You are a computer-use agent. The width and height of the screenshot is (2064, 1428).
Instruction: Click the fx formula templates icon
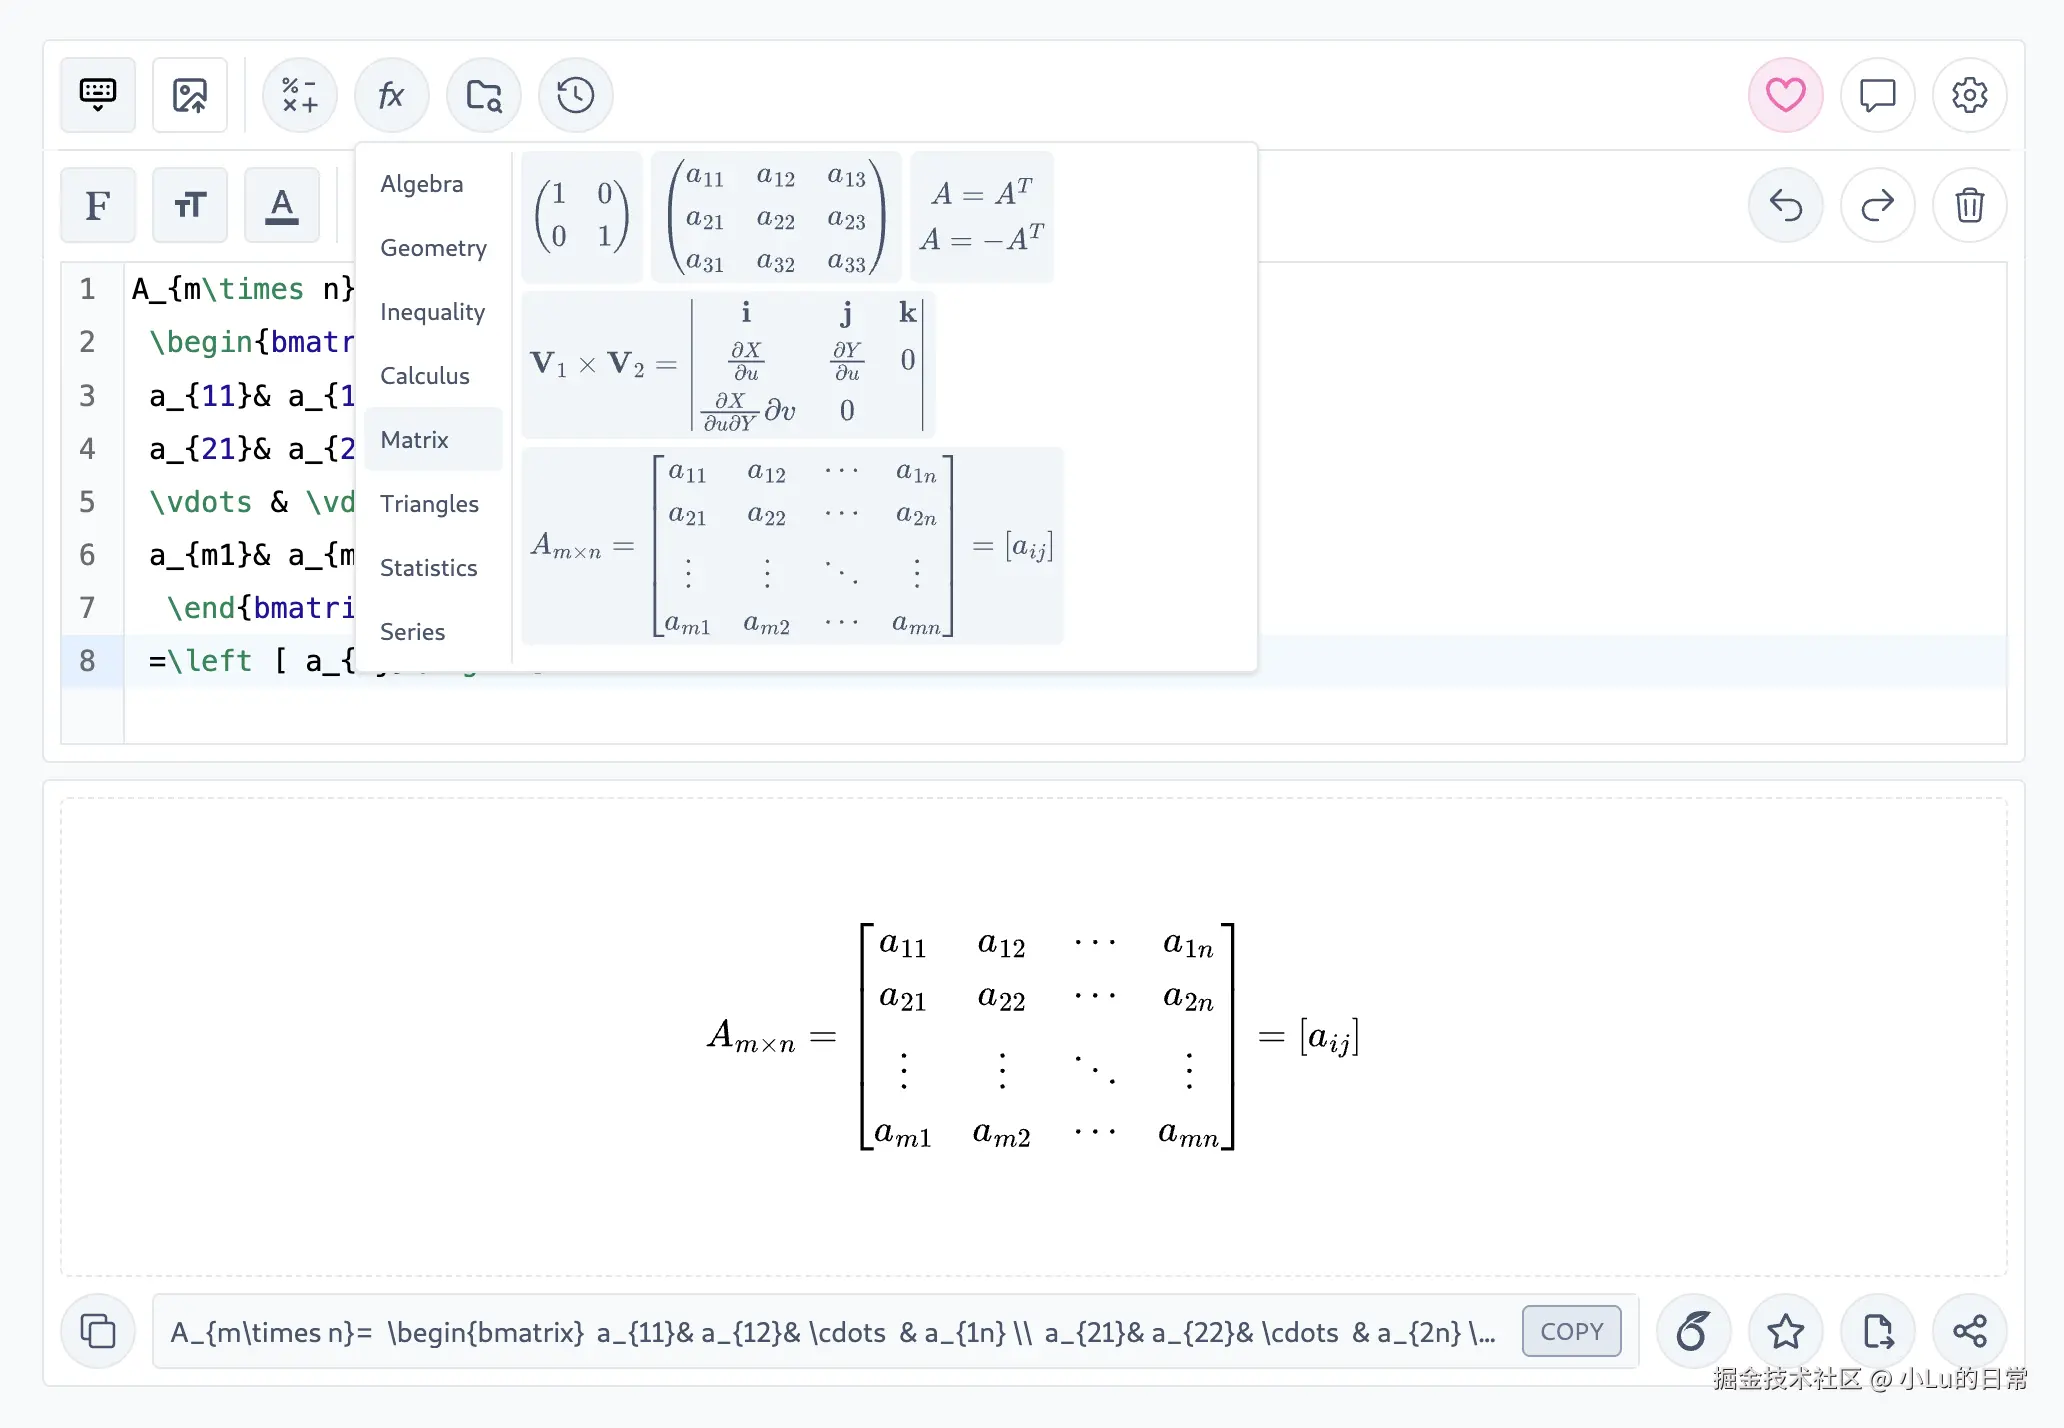391,96
